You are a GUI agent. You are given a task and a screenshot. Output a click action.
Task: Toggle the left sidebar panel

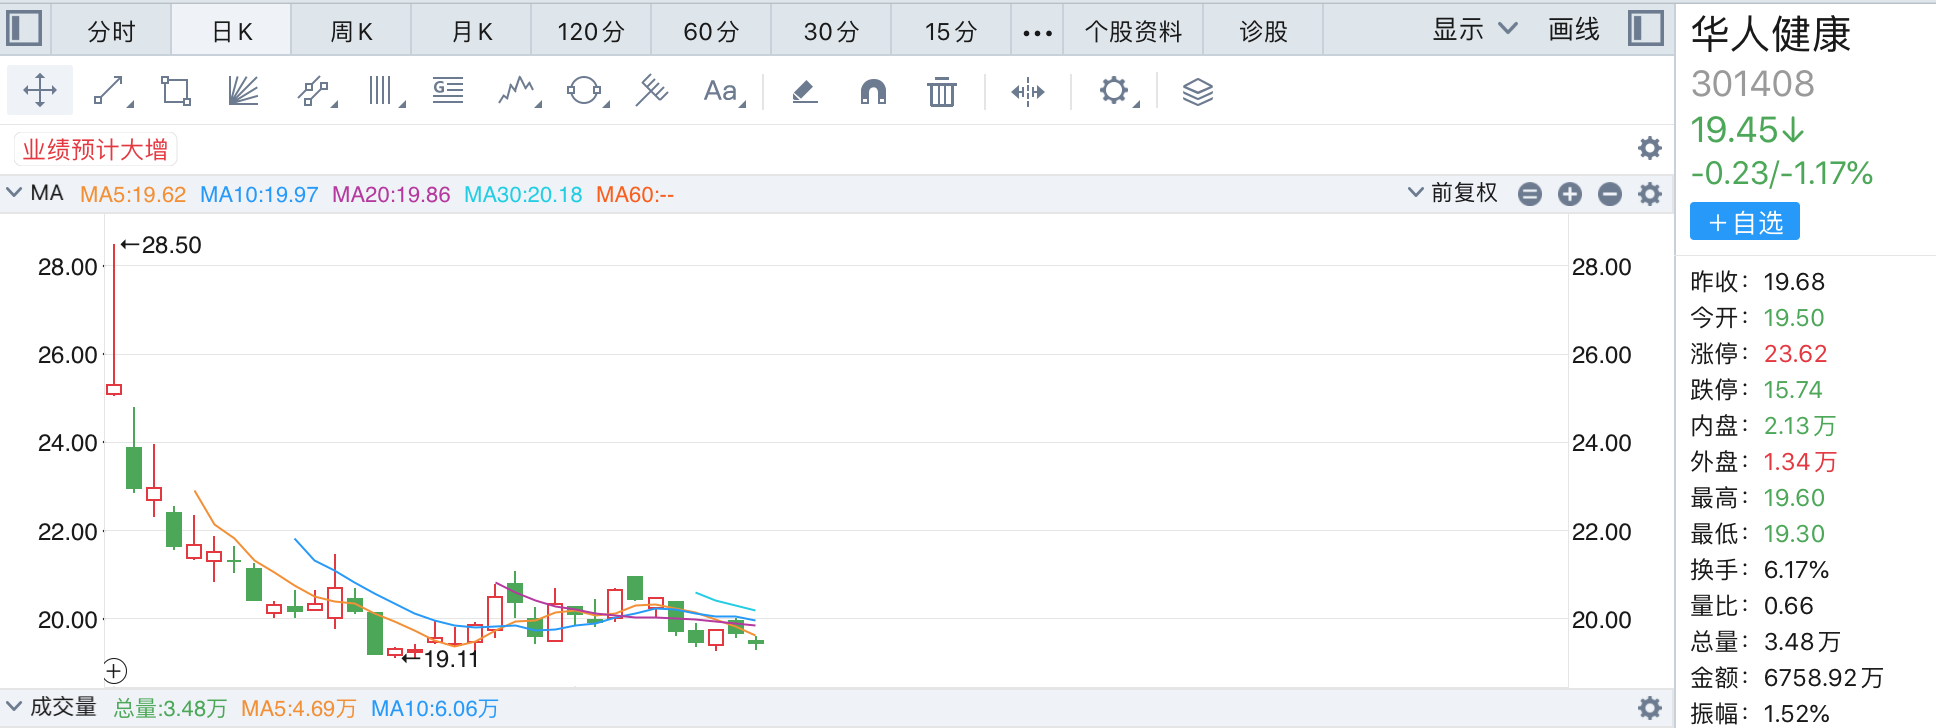tap(24, 28)
